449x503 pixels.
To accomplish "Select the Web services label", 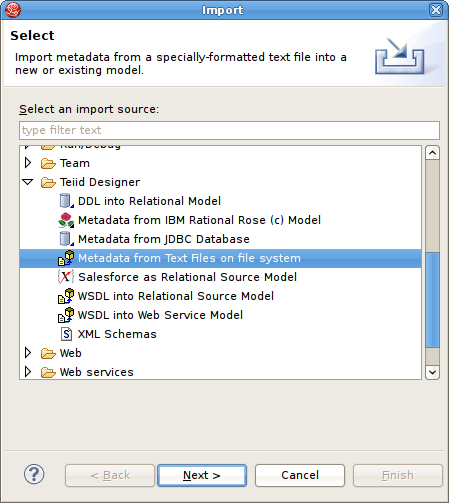I will tap(97, 372).
